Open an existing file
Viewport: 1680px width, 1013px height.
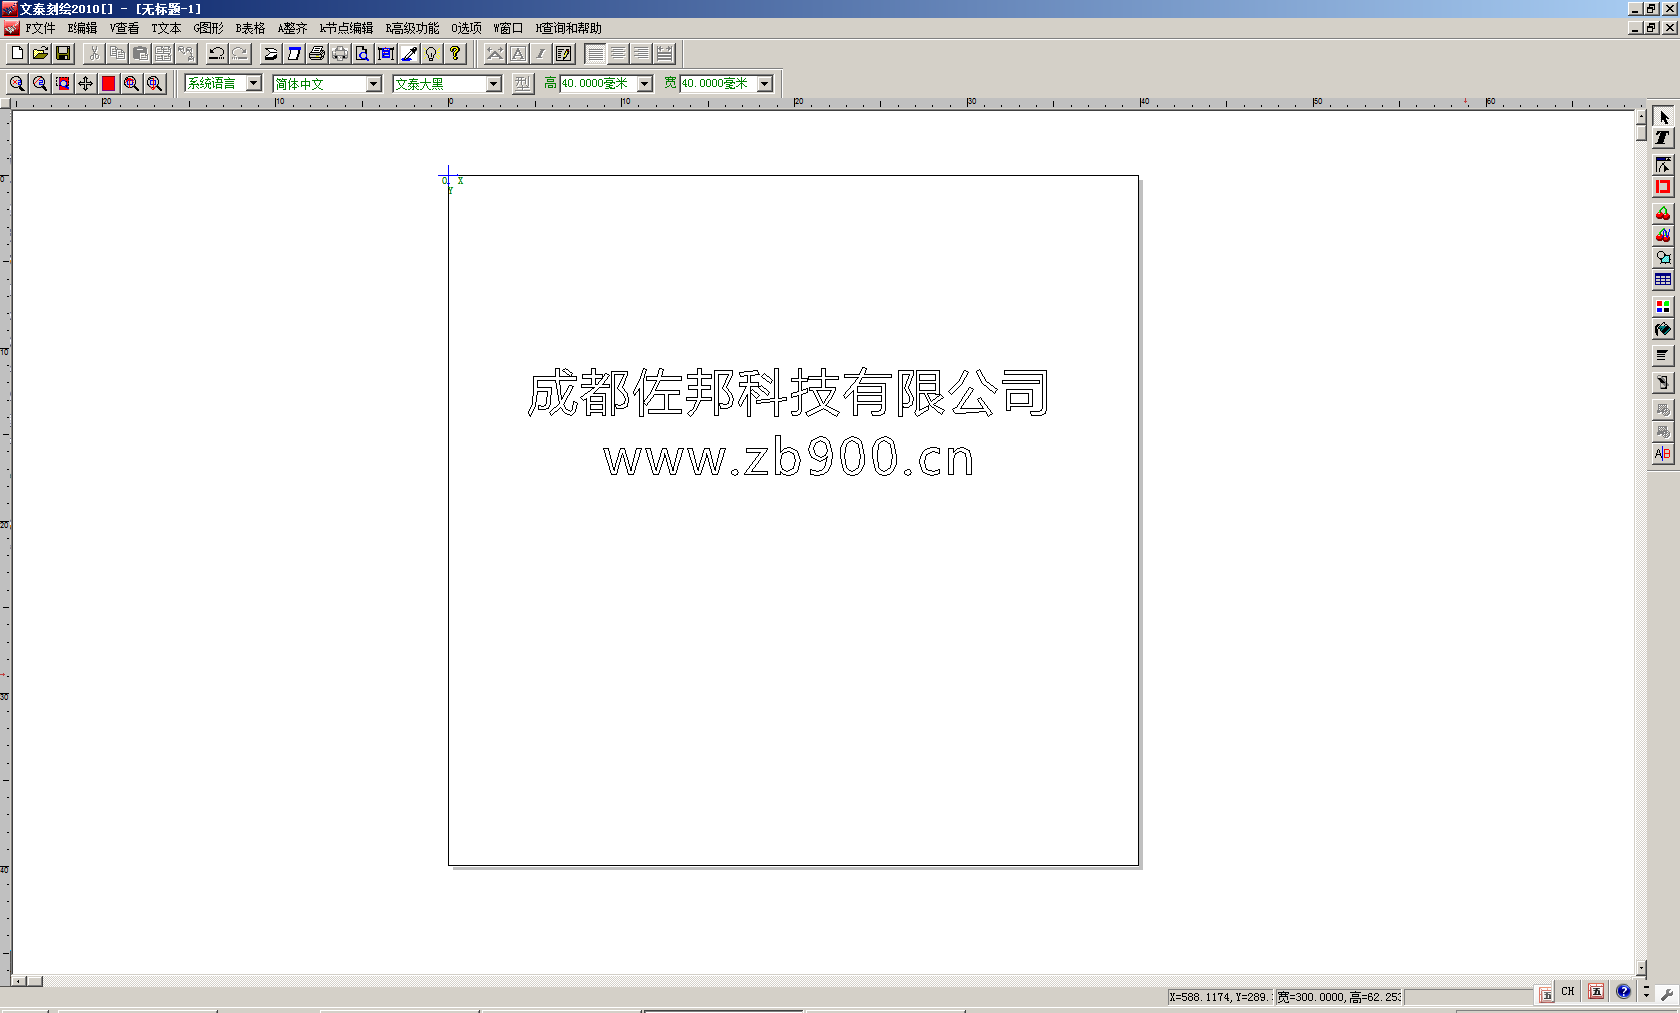coord(40,53)
